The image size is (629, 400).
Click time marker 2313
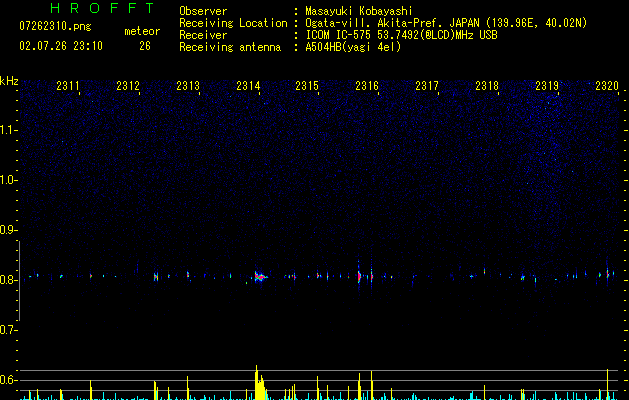point(188,85)
